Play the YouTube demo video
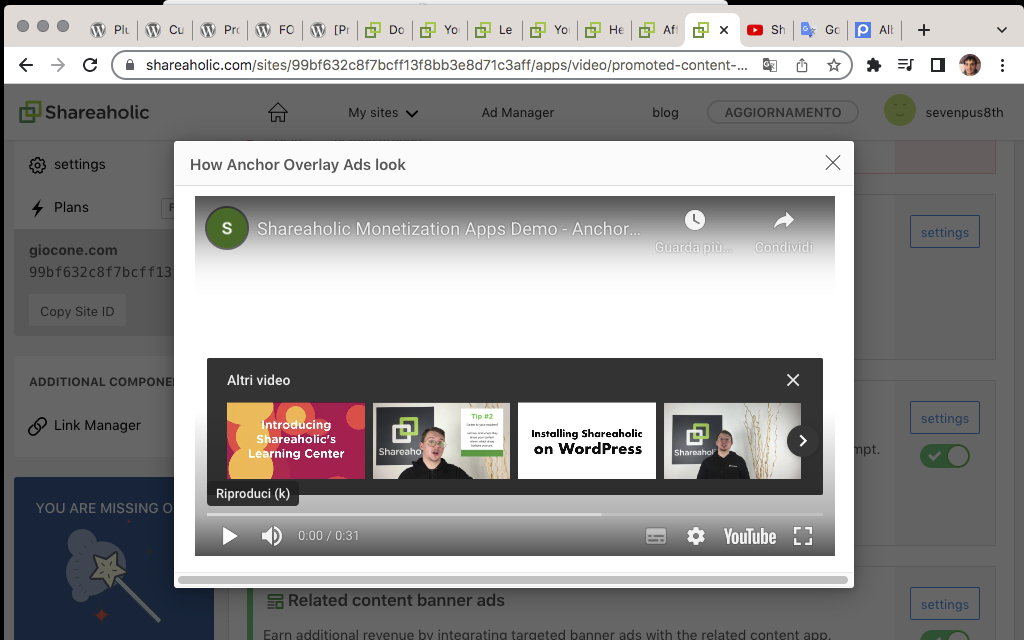1024x640 pixels. pos(229,536)
